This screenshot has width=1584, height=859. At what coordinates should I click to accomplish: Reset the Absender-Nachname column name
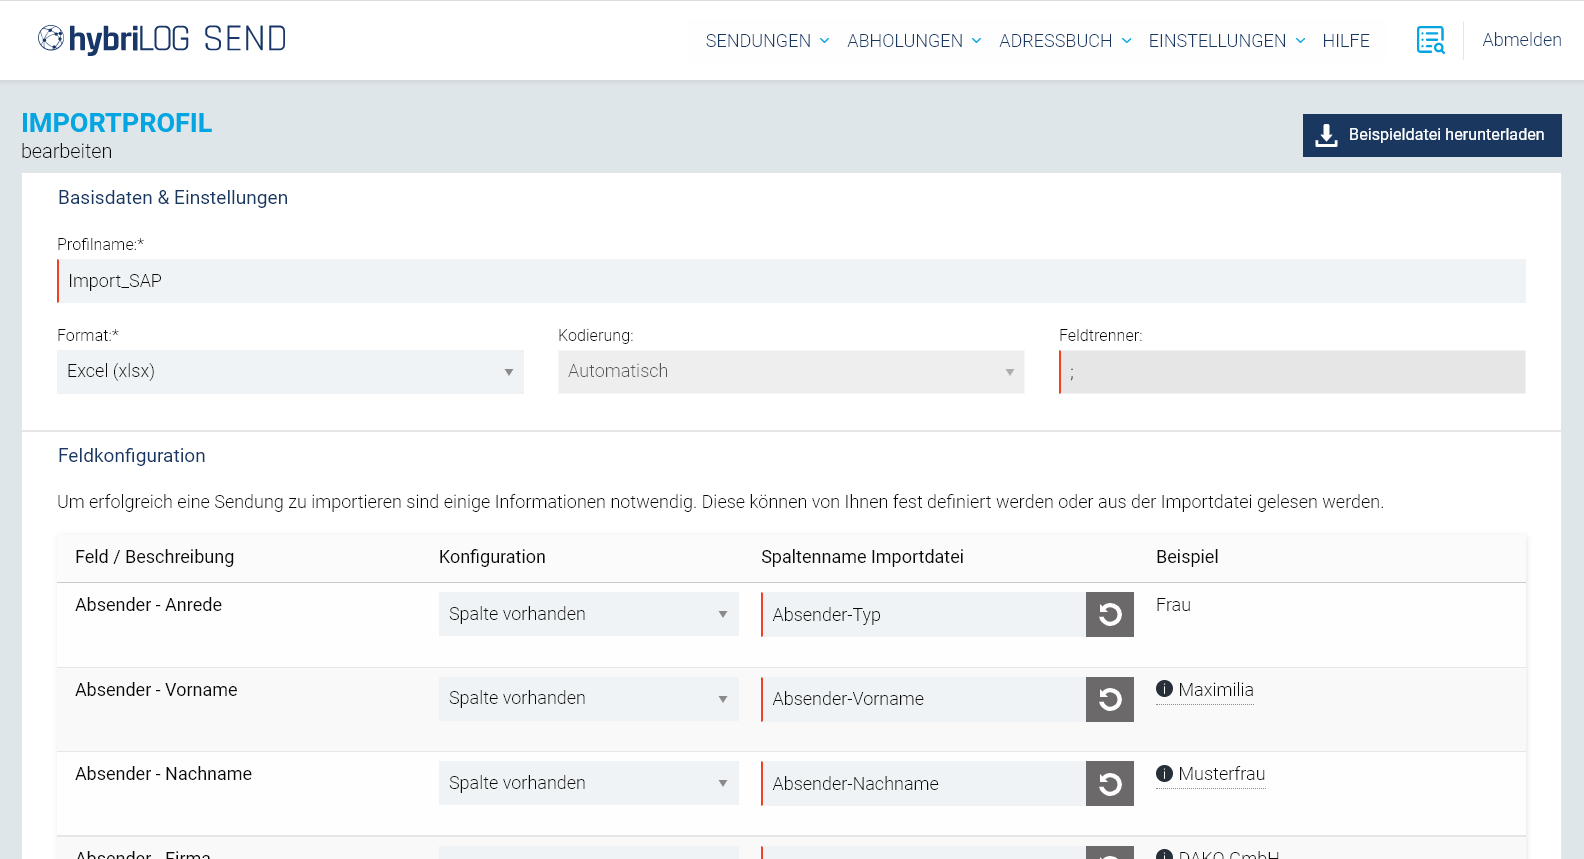click(x=1110, y=784)
